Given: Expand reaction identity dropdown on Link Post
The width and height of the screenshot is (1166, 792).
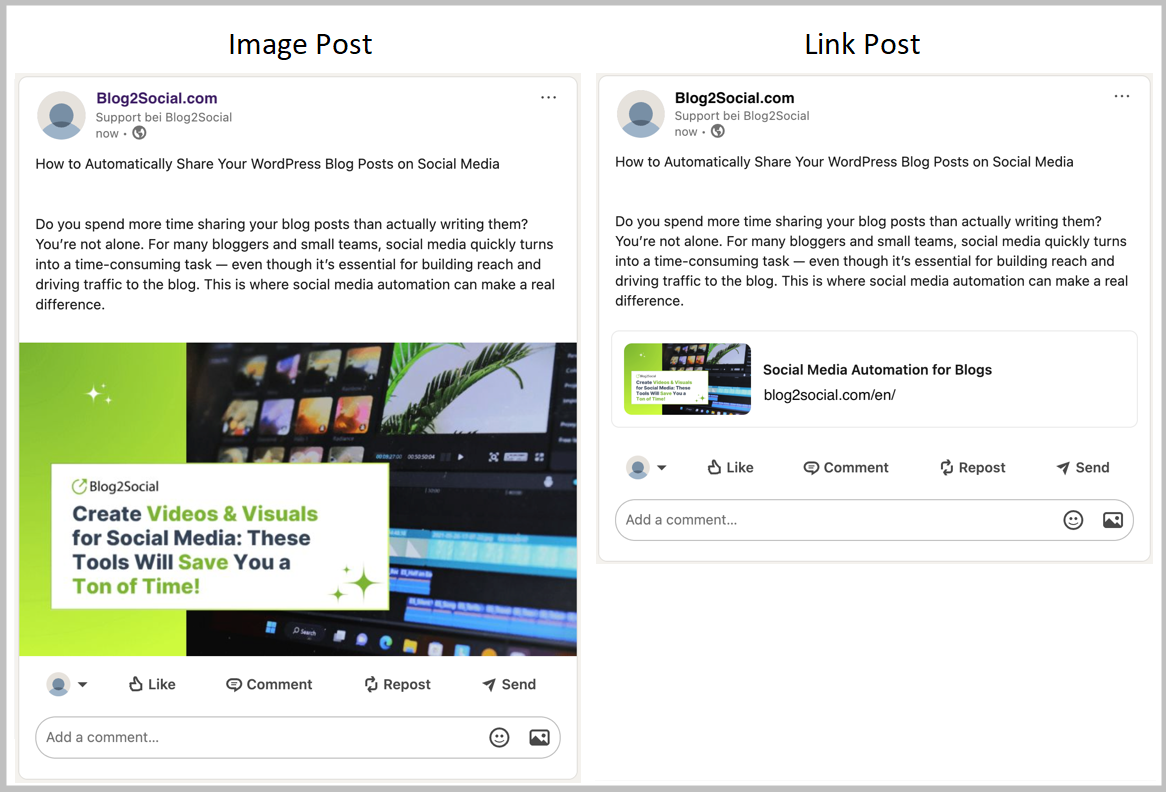Looking at the screenshot, I should click(x=661, y=468).
